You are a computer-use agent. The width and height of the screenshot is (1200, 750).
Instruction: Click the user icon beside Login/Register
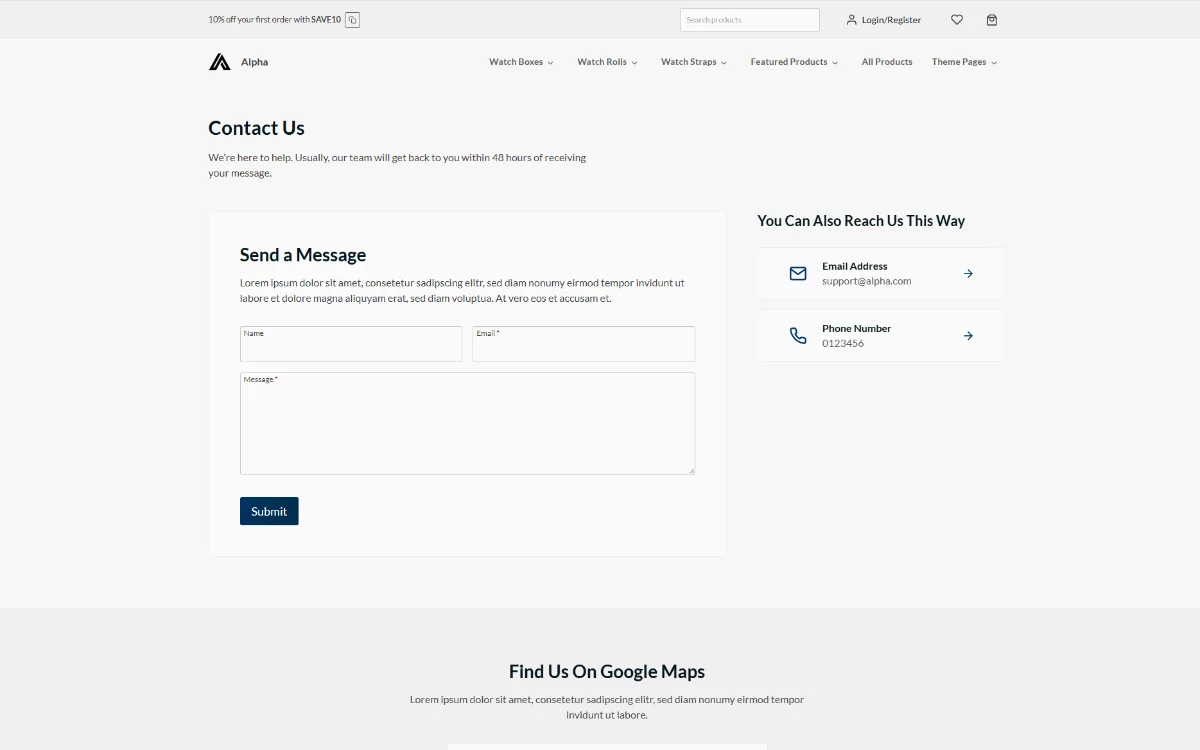coord(852,20)
